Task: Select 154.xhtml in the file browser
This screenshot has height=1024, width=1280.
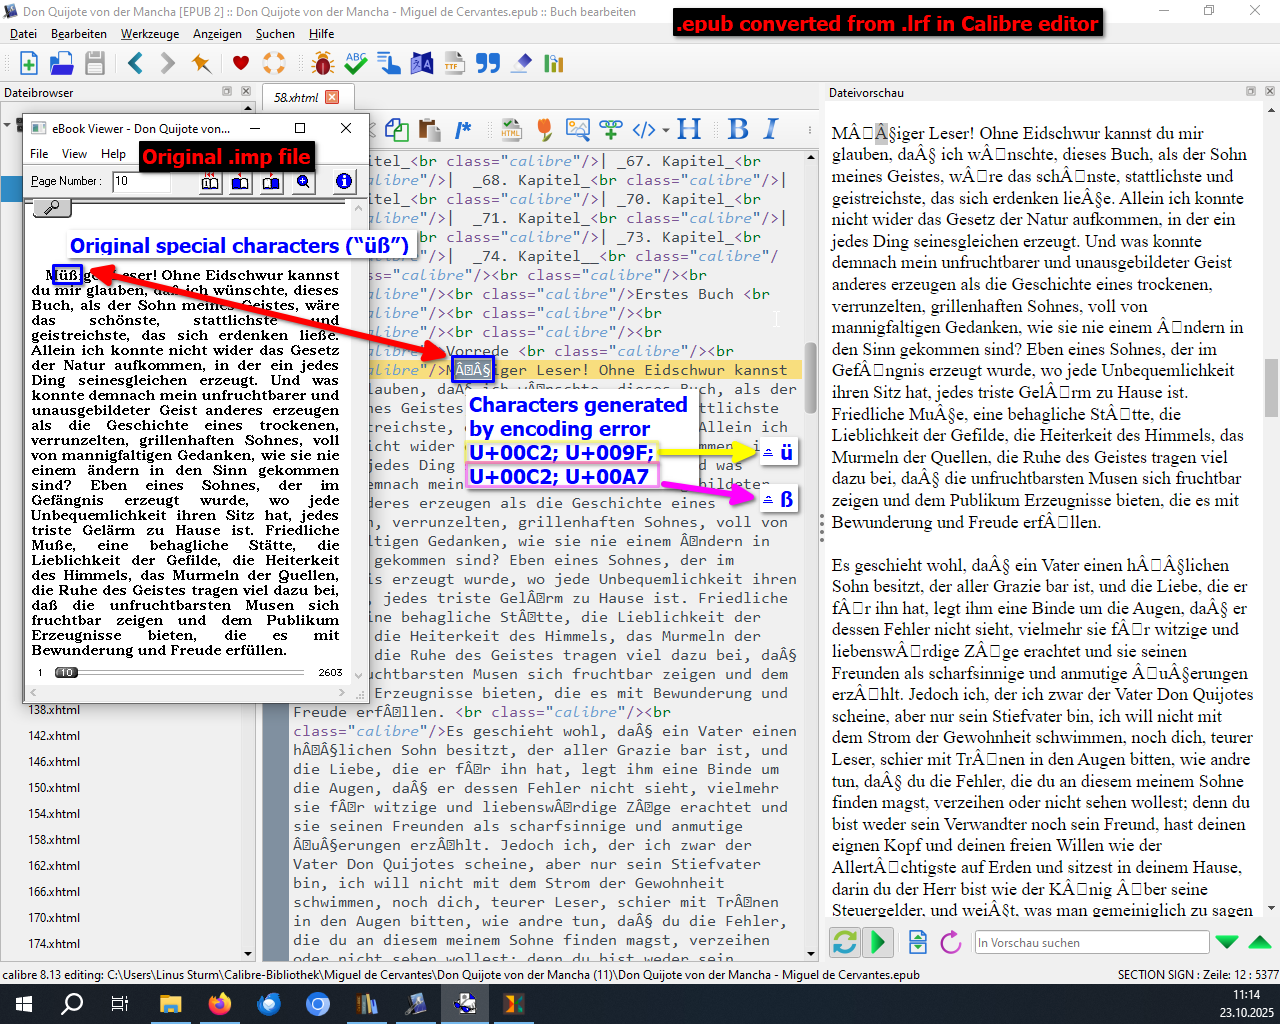Action: point(54,814)
